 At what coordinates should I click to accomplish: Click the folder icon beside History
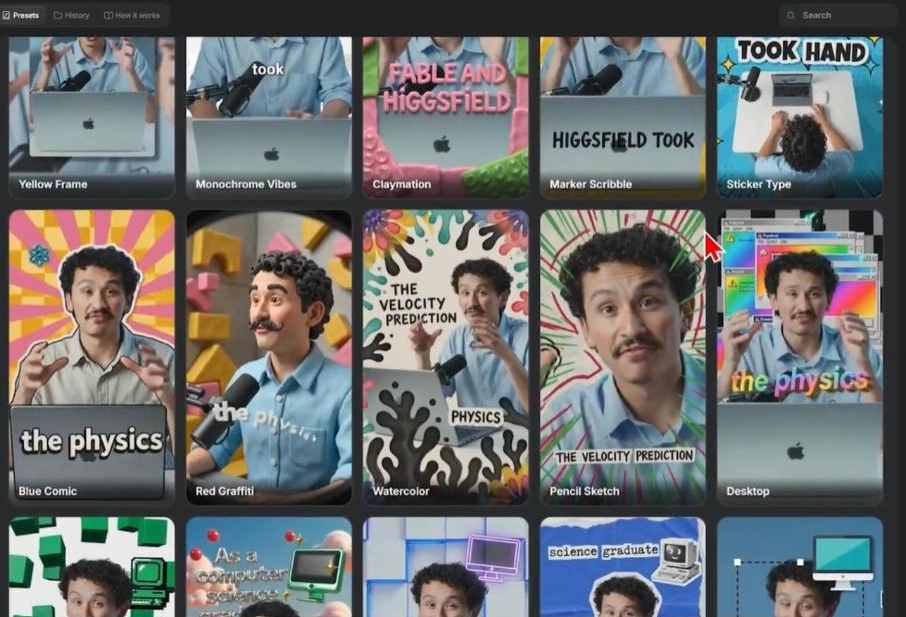[58, 15]
